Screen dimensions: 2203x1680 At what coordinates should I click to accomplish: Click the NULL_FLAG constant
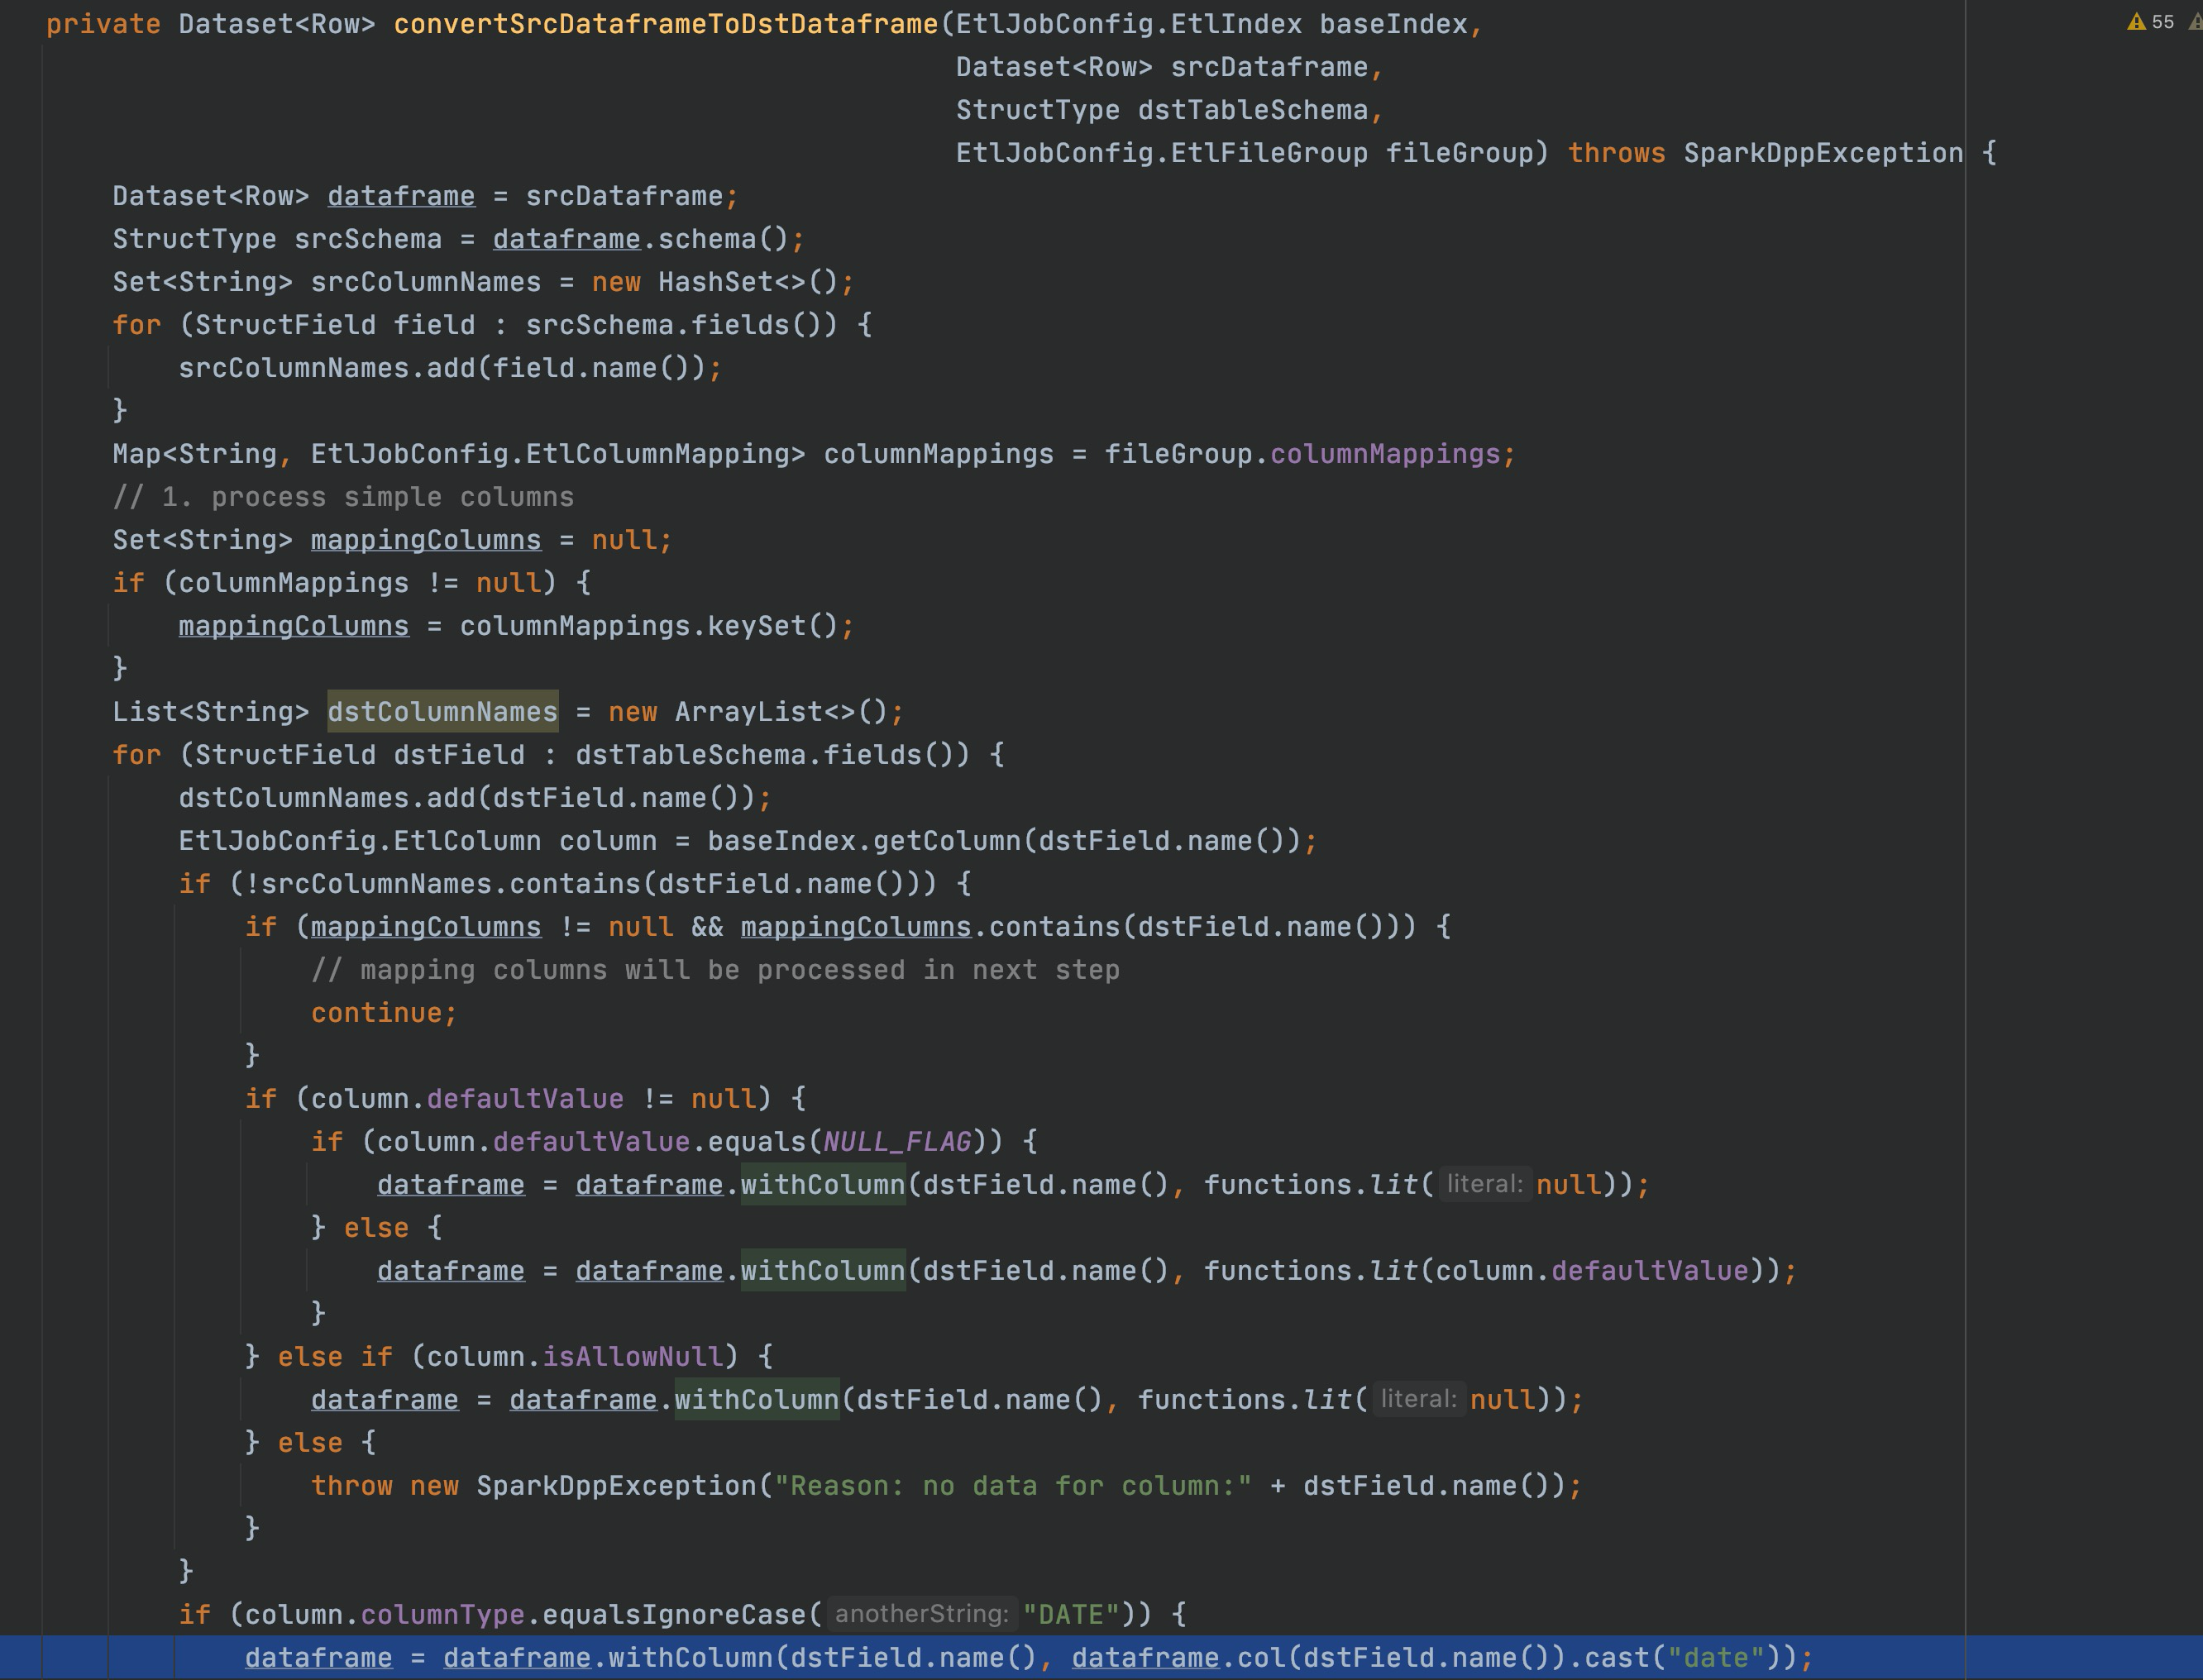pyautogui.click(x=897, y=1142)
